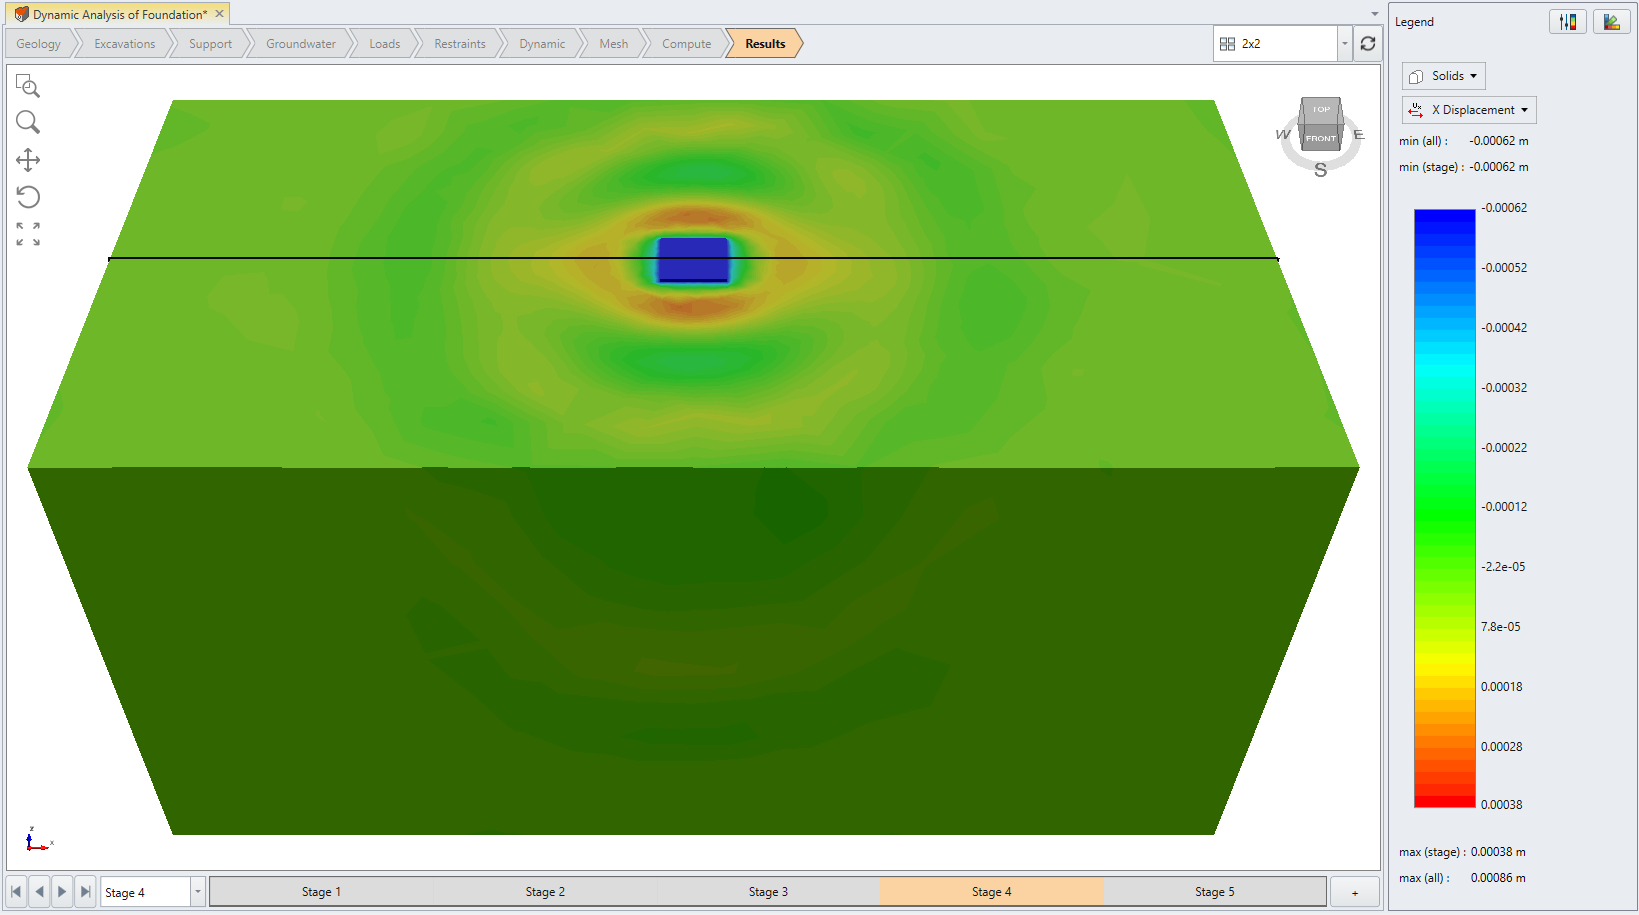The width and height of the screenshot is (1639, 915).
Task: Click the E compass direction marker
Action: (1359, 134)
